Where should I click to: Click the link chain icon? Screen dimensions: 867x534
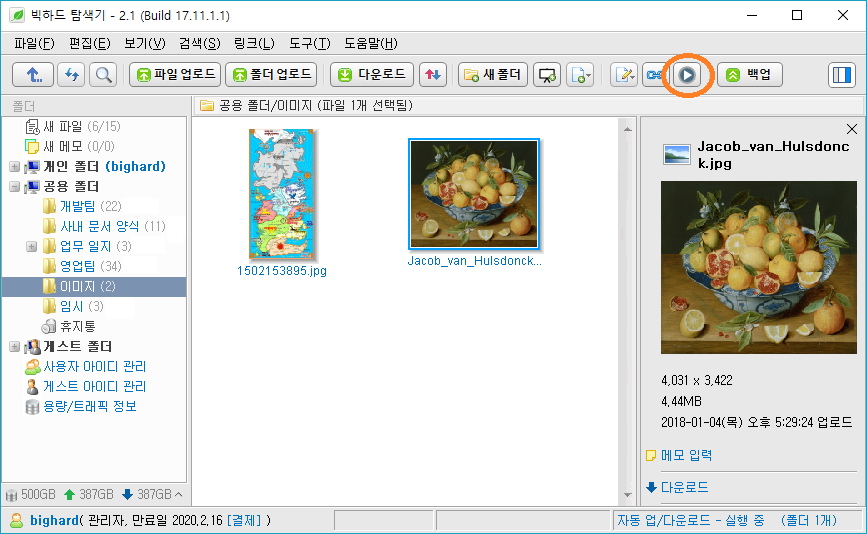point(654,75)
